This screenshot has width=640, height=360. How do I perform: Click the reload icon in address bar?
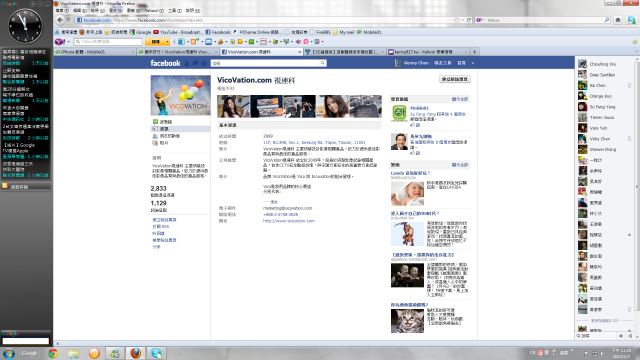click(x=469, y=20)
